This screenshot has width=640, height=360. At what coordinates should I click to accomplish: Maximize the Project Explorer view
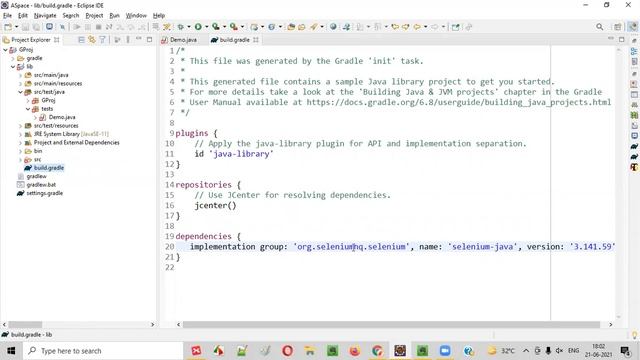[x=149, y=40]
